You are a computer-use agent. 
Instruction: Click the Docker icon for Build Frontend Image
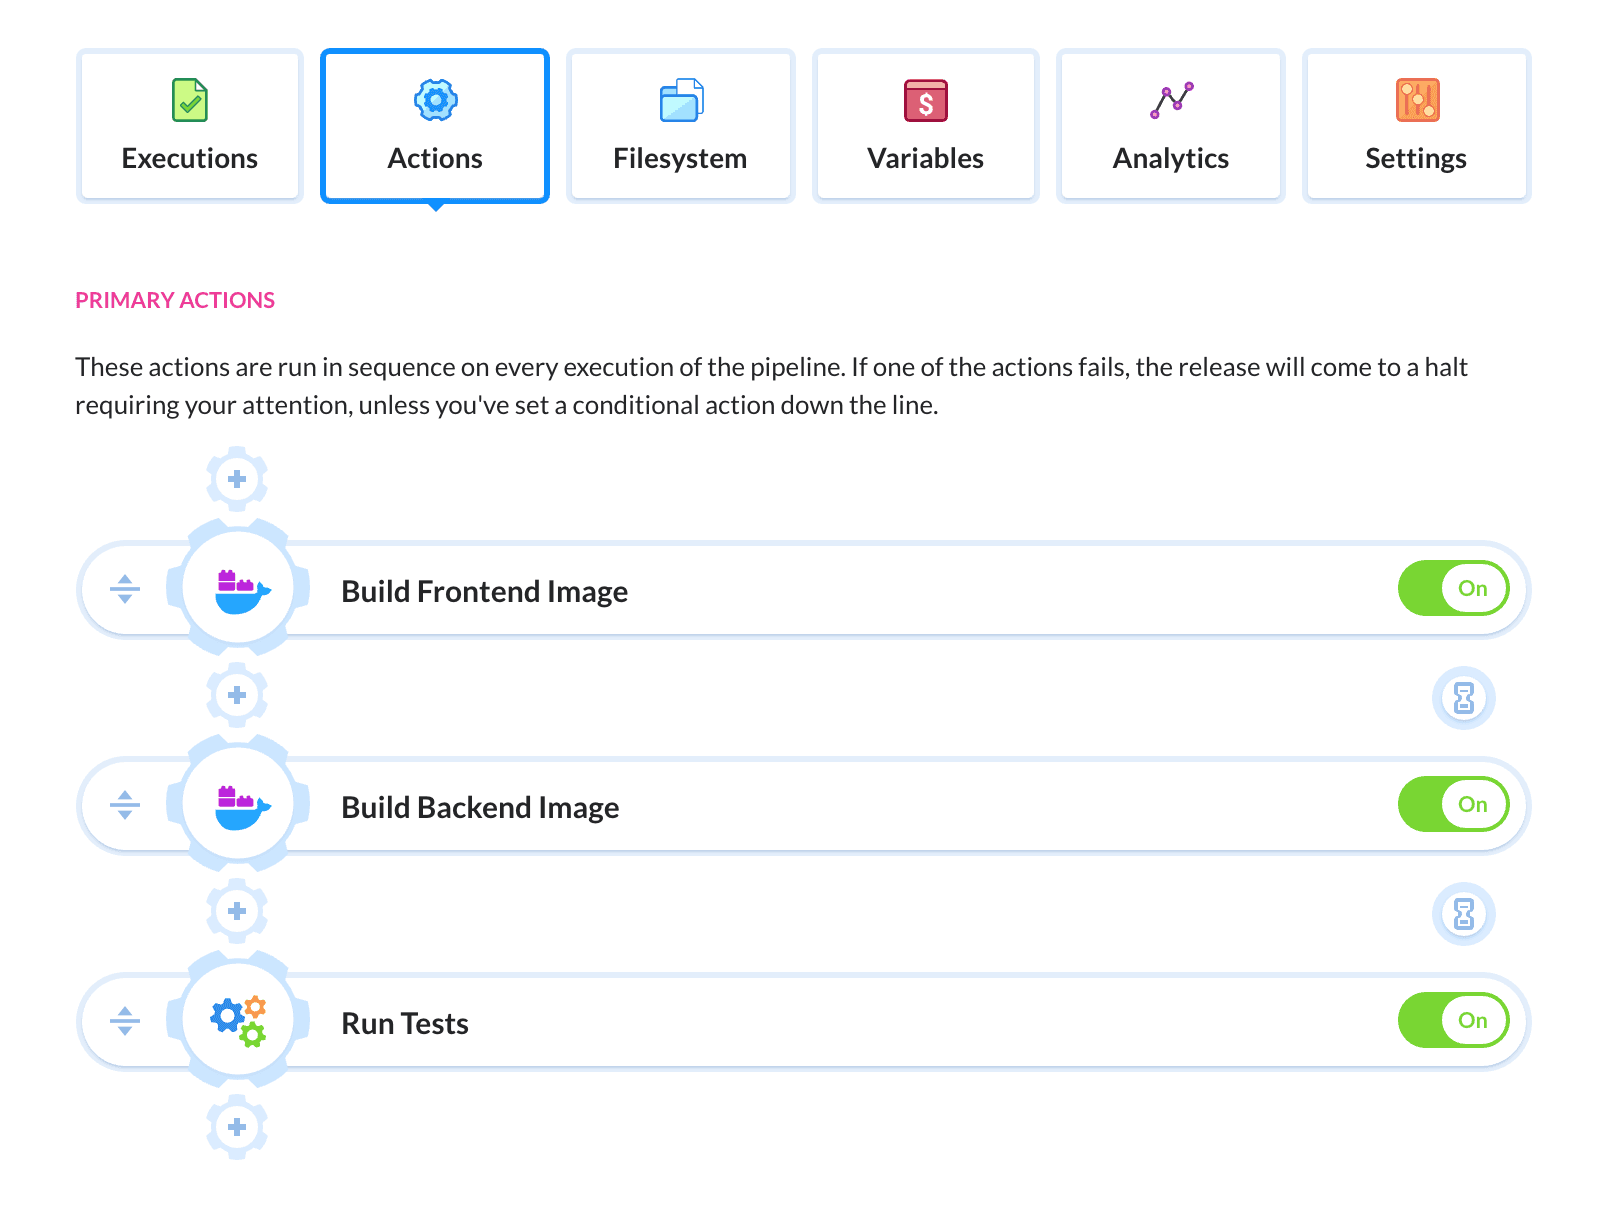pos(240,590)
